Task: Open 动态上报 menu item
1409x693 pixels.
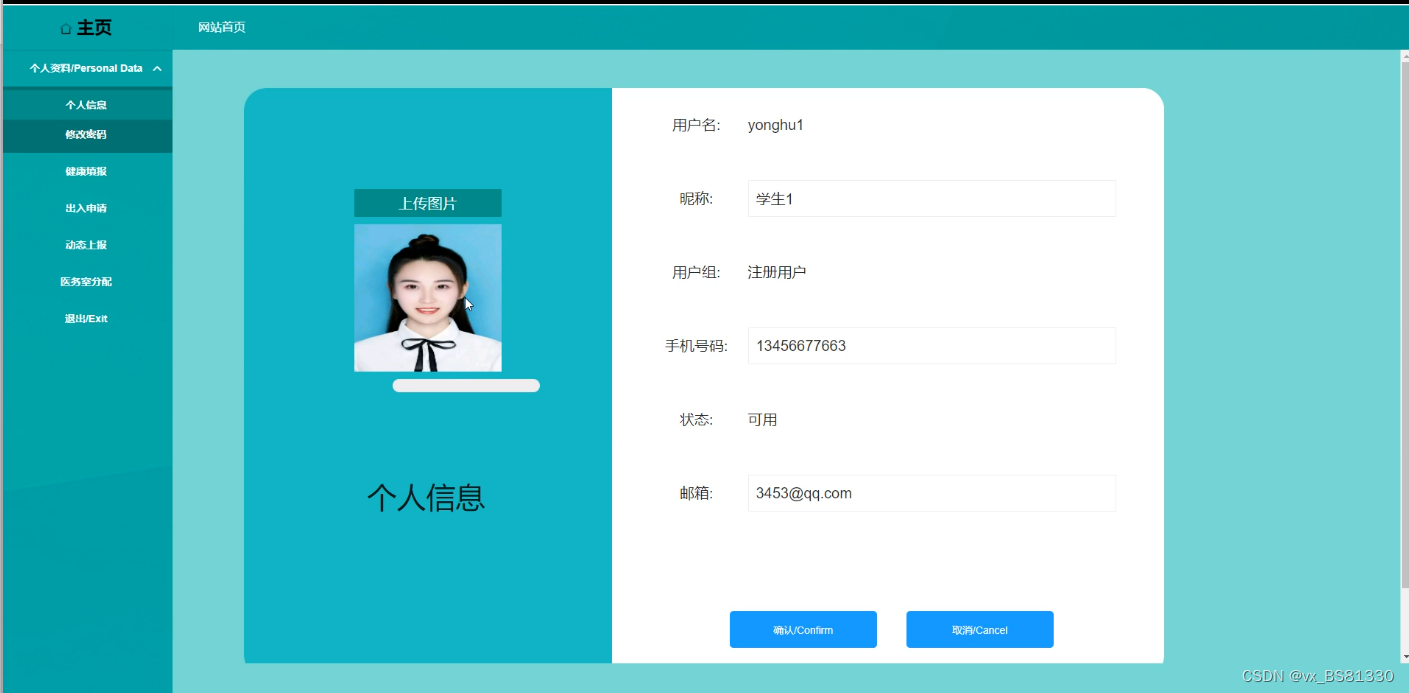Action: pyautogui.click(x=86, y=245)
